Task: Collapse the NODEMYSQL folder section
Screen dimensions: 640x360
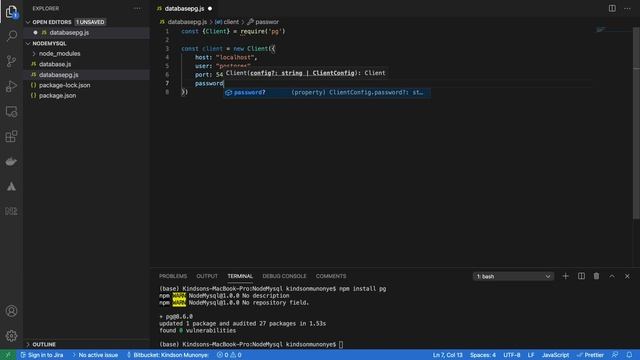Action: coord(28,43)
